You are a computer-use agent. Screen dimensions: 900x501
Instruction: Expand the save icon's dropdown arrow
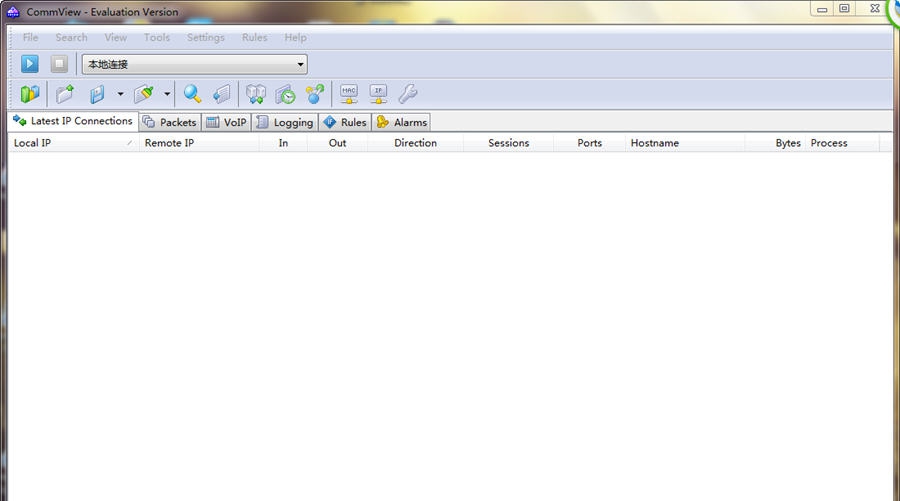click(x=121, y=94)
